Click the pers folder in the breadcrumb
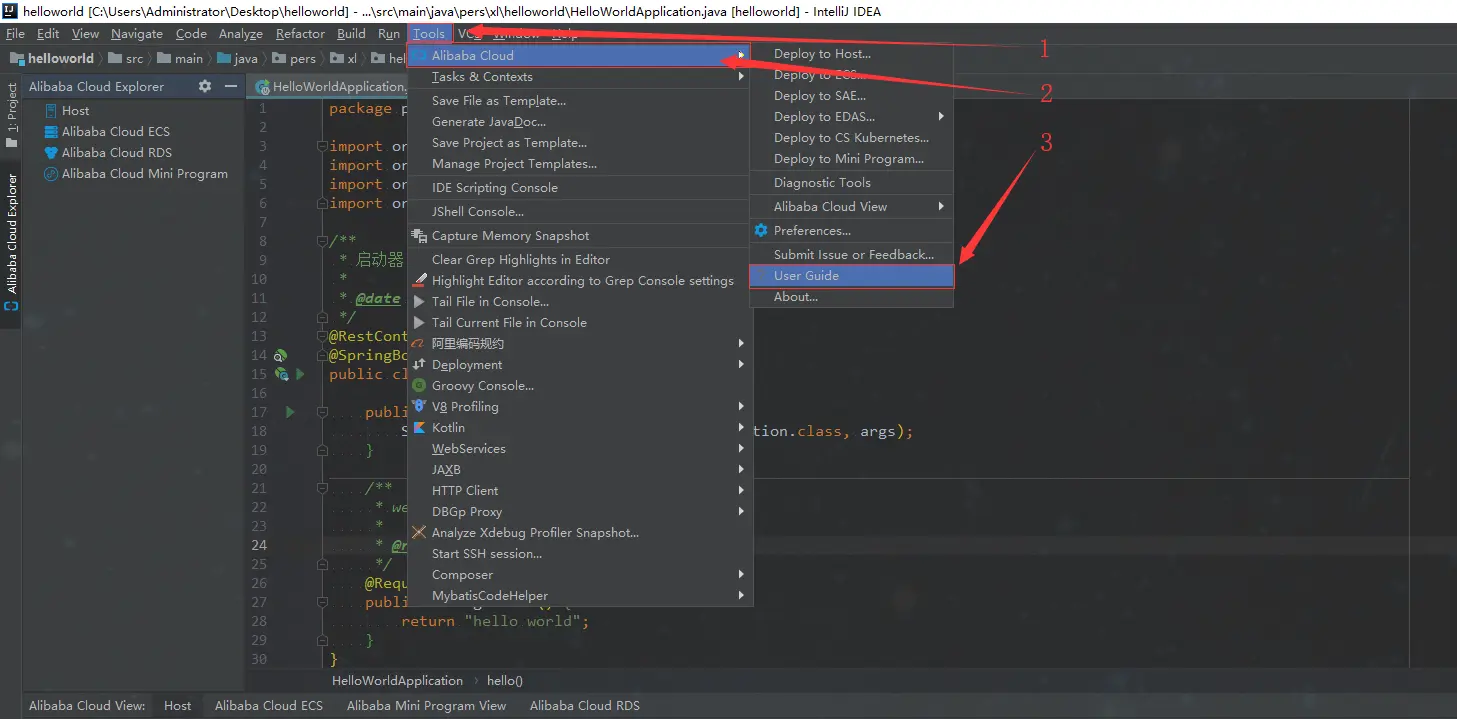Image resolution: width=1457 pixels, height=719 pixels. [x=294, y=58]
